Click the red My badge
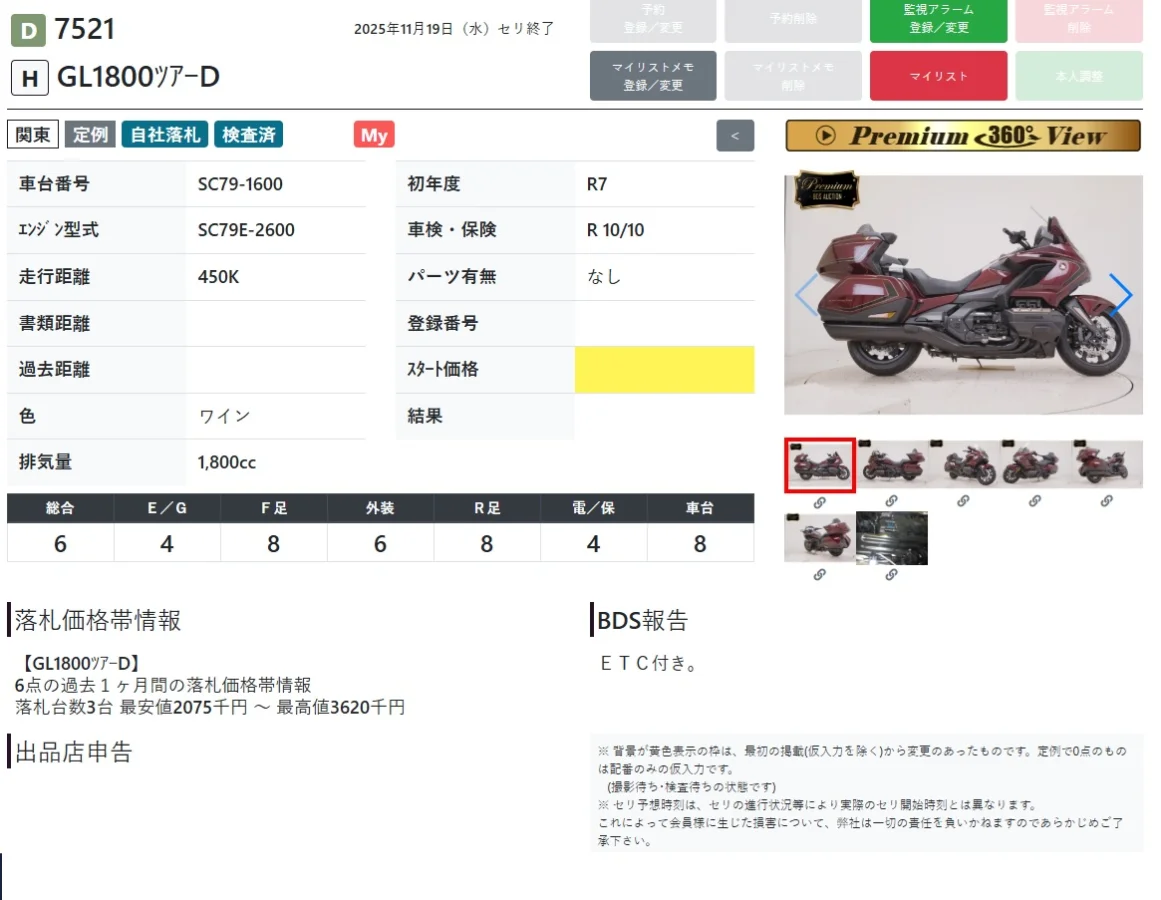 click(x=374, y=135)
